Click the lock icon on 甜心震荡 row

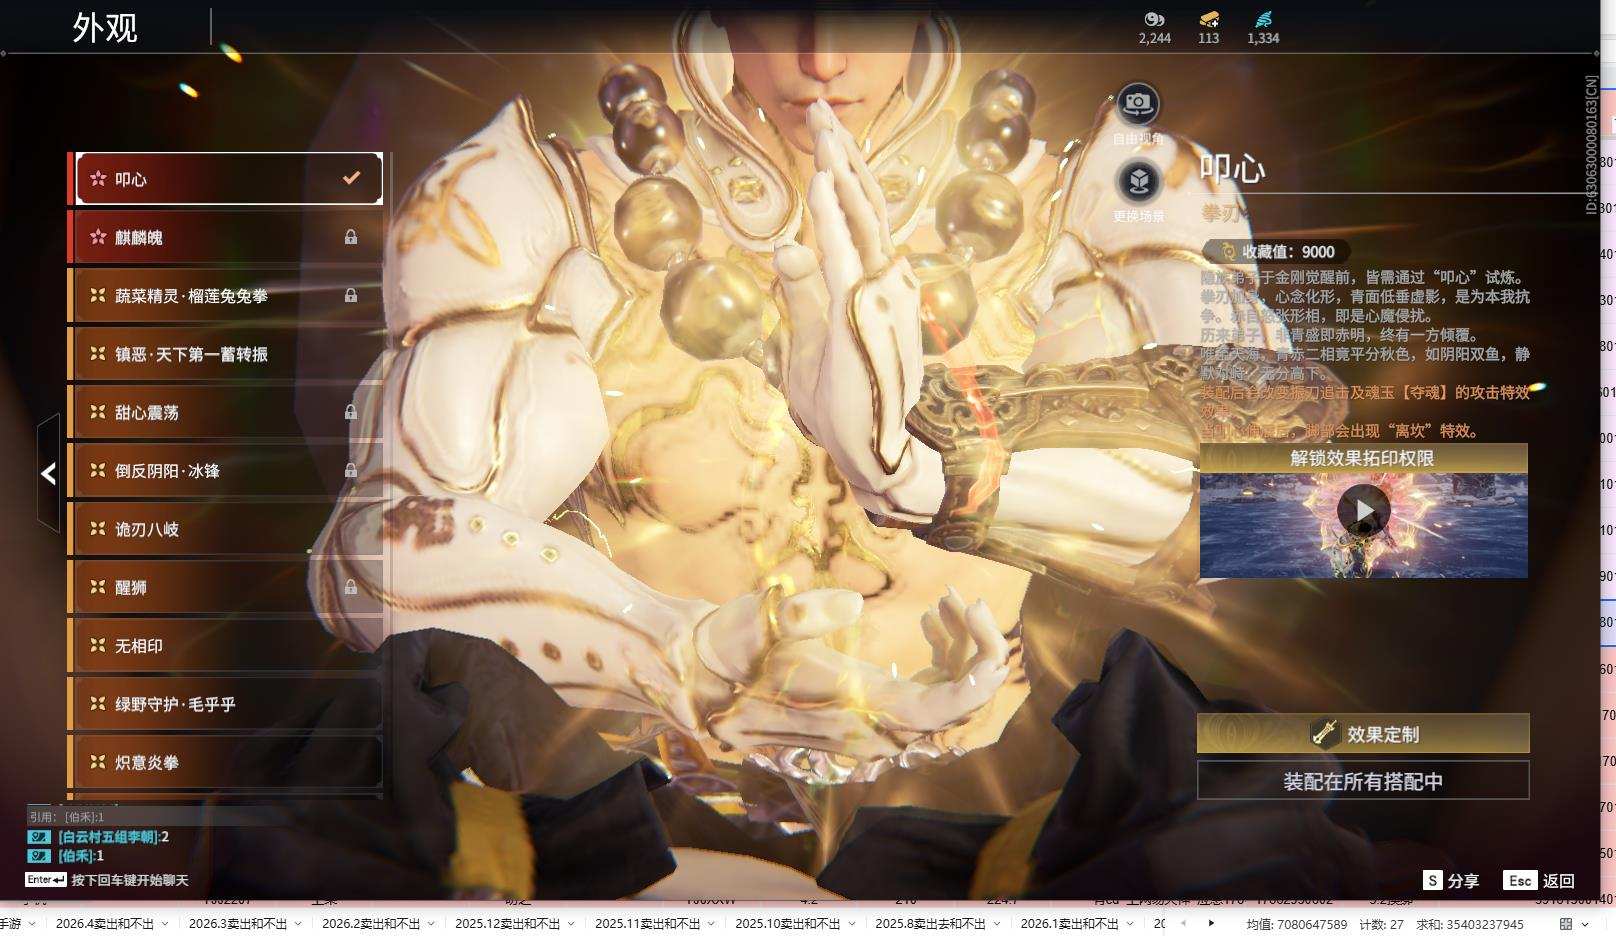pos(351,412)
